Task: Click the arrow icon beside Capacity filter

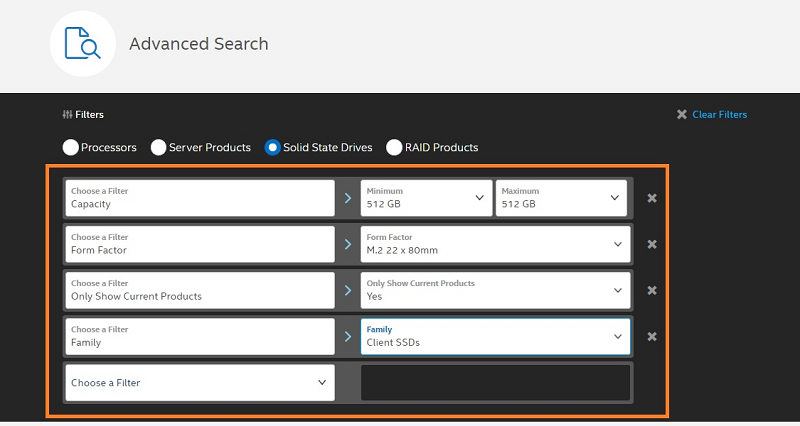Action: pos(348,198)
